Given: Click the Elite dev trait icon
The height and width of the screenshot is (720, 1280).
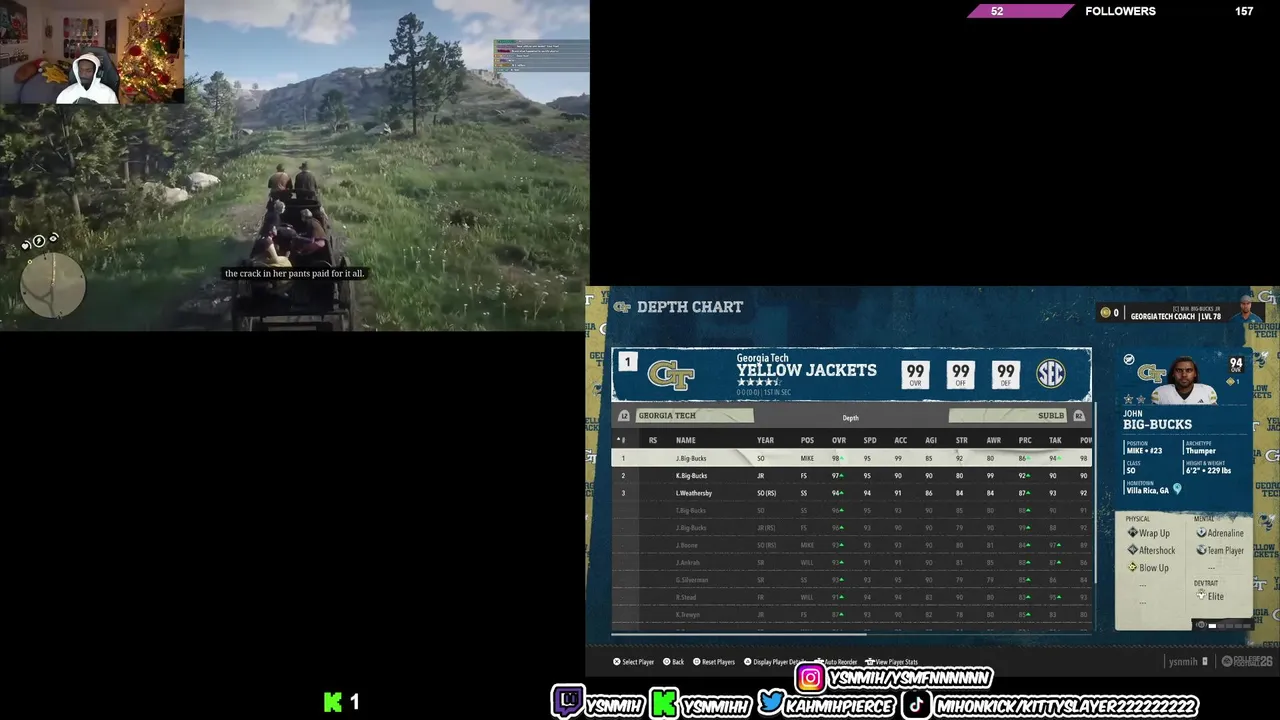Looking at the screenshot, I should [x=1201, y=595].
